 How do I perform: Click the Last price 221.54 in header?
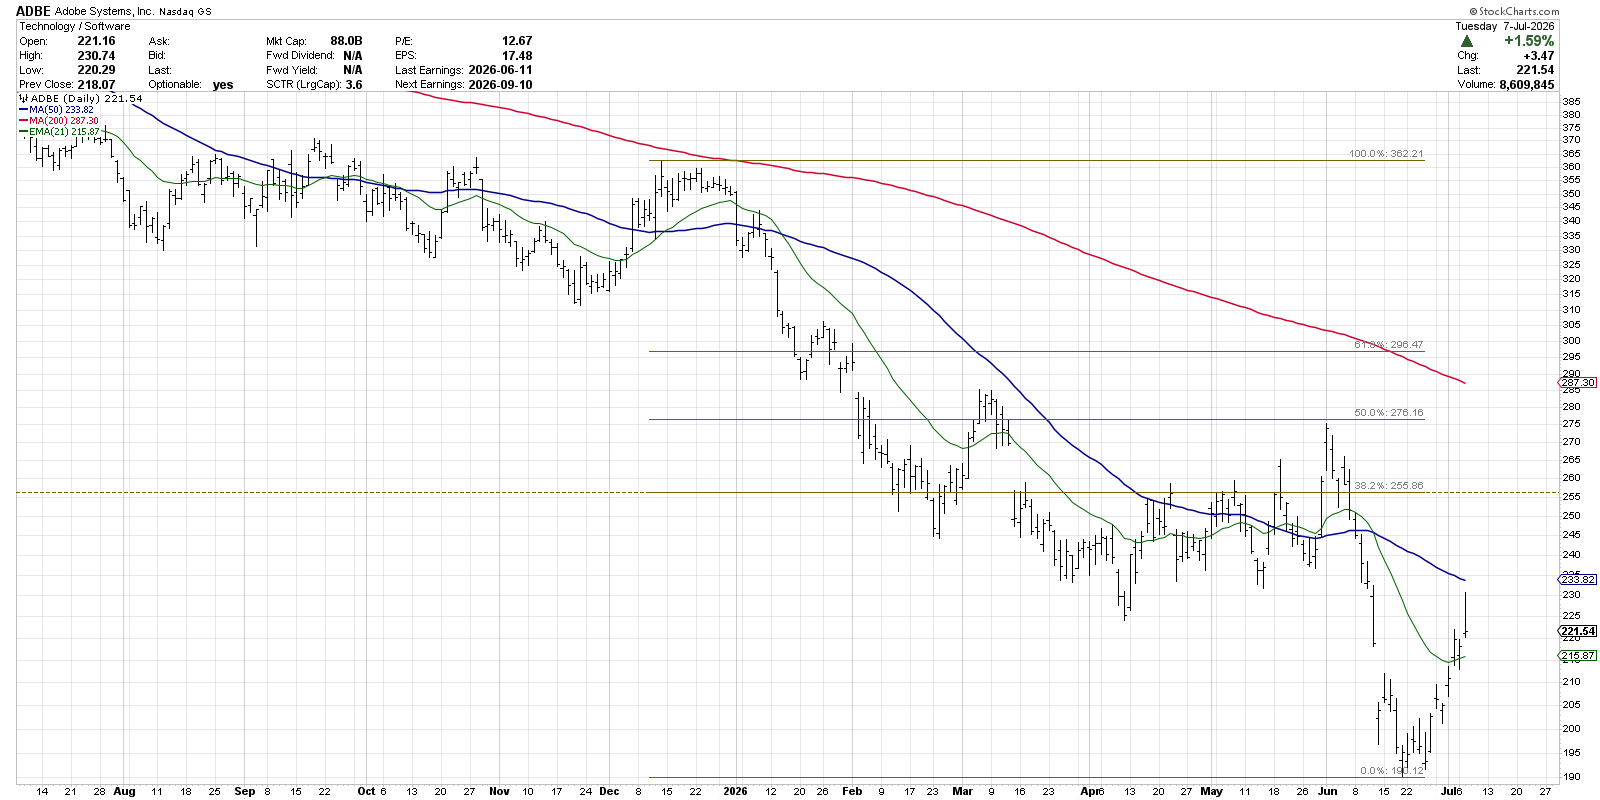1536,70
